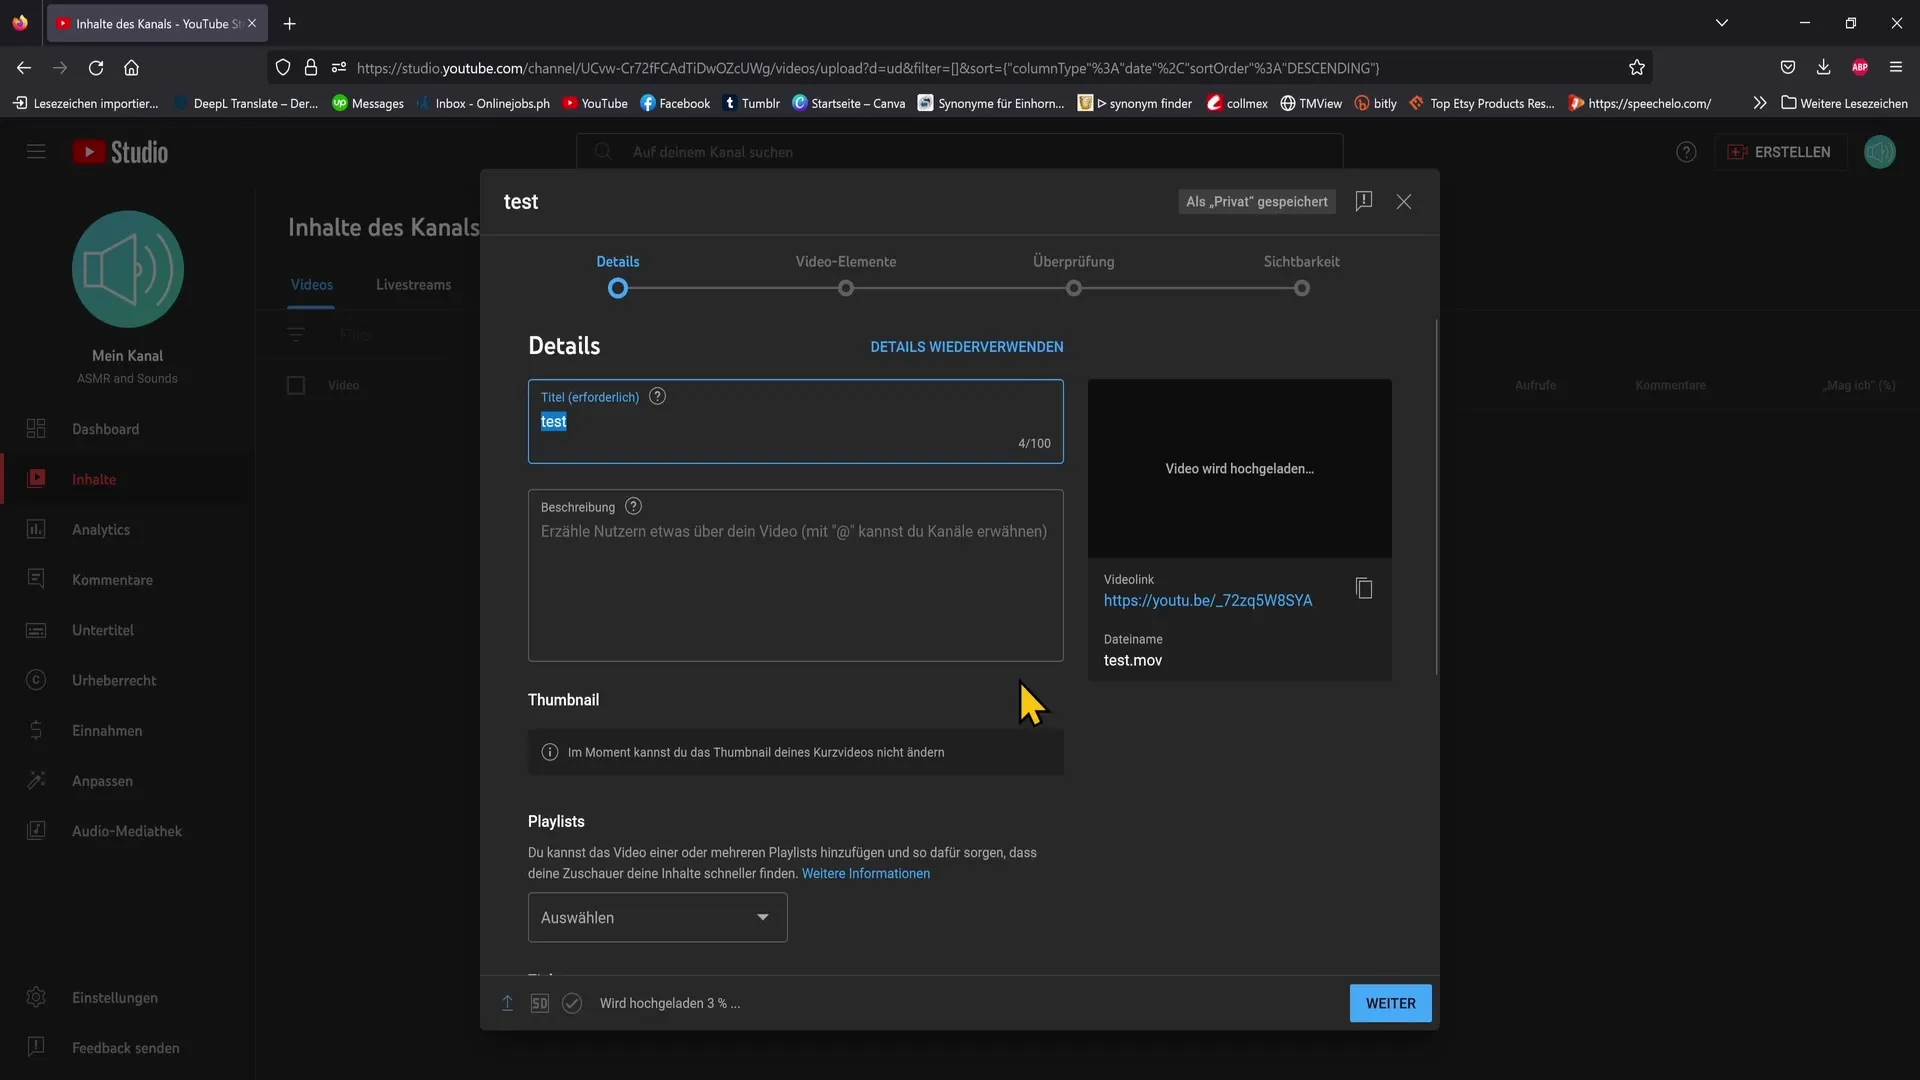Viewport: 1920px width, 1080px height.
Task: Switch to the Video-Elemente tab
Action: 844,262
